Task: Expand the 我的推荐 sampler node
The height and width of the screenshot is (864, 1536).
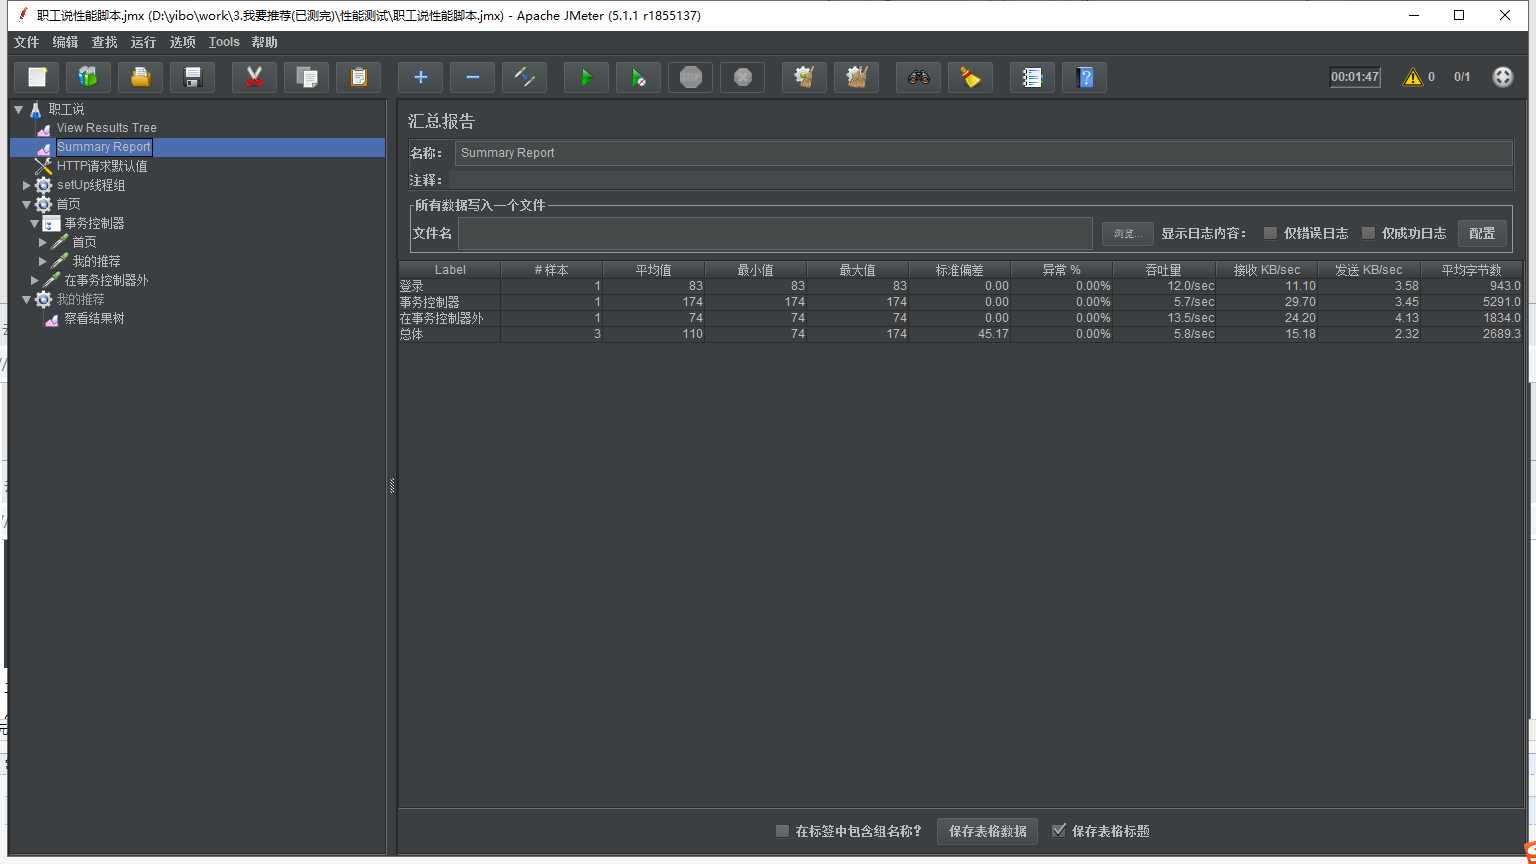Action: (43, 261)
